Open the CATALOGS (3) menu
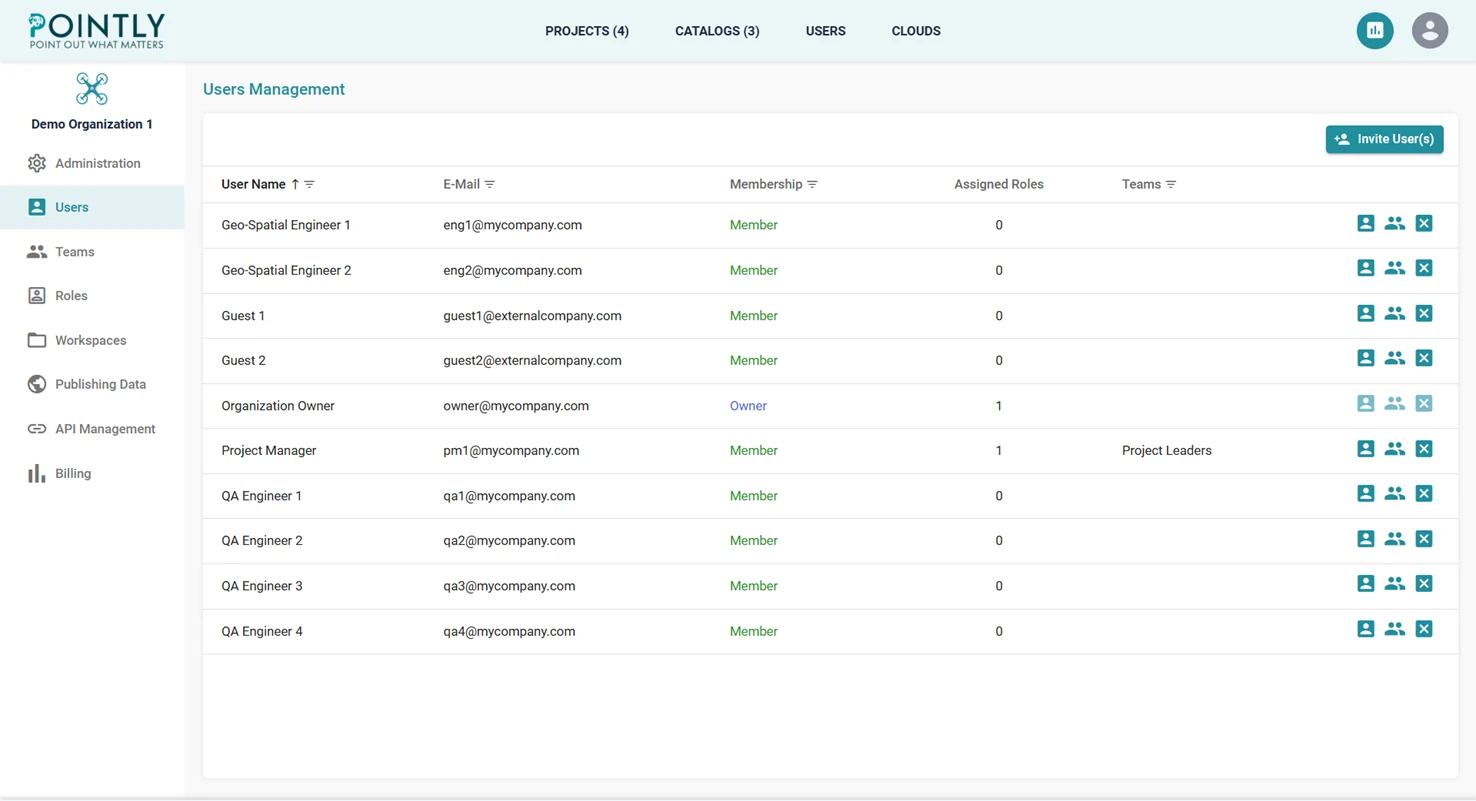Screen dimensions: 1476x801 pos(717,31)
